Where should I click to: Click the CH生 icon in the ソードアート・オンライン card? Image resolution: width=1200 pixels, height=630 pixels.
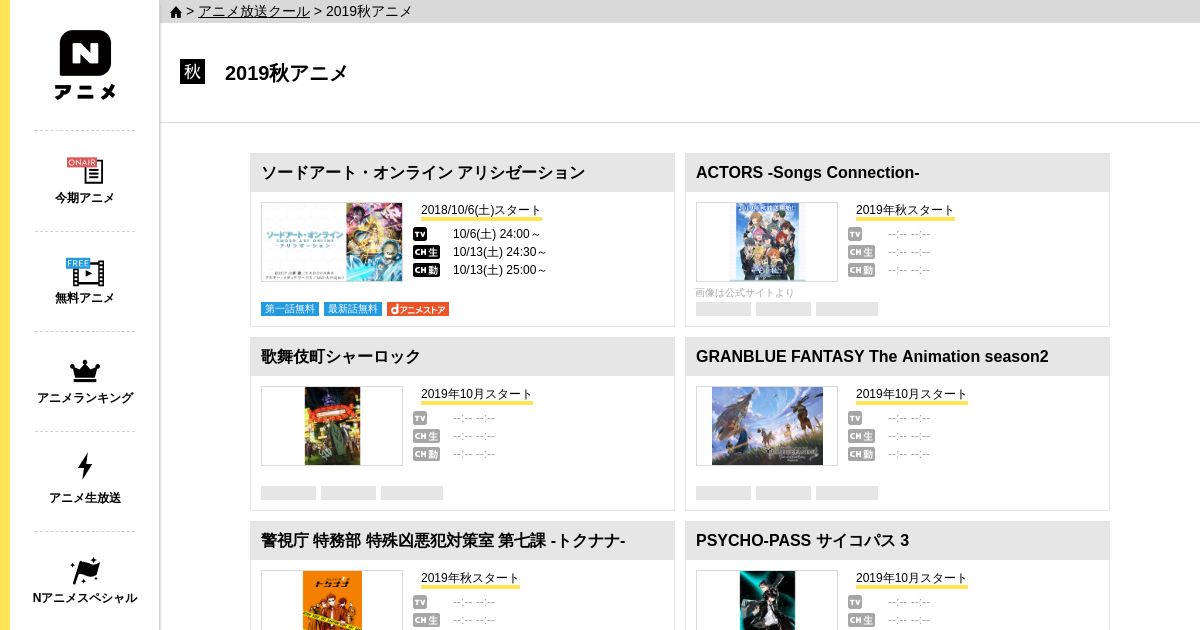point(426,252)
